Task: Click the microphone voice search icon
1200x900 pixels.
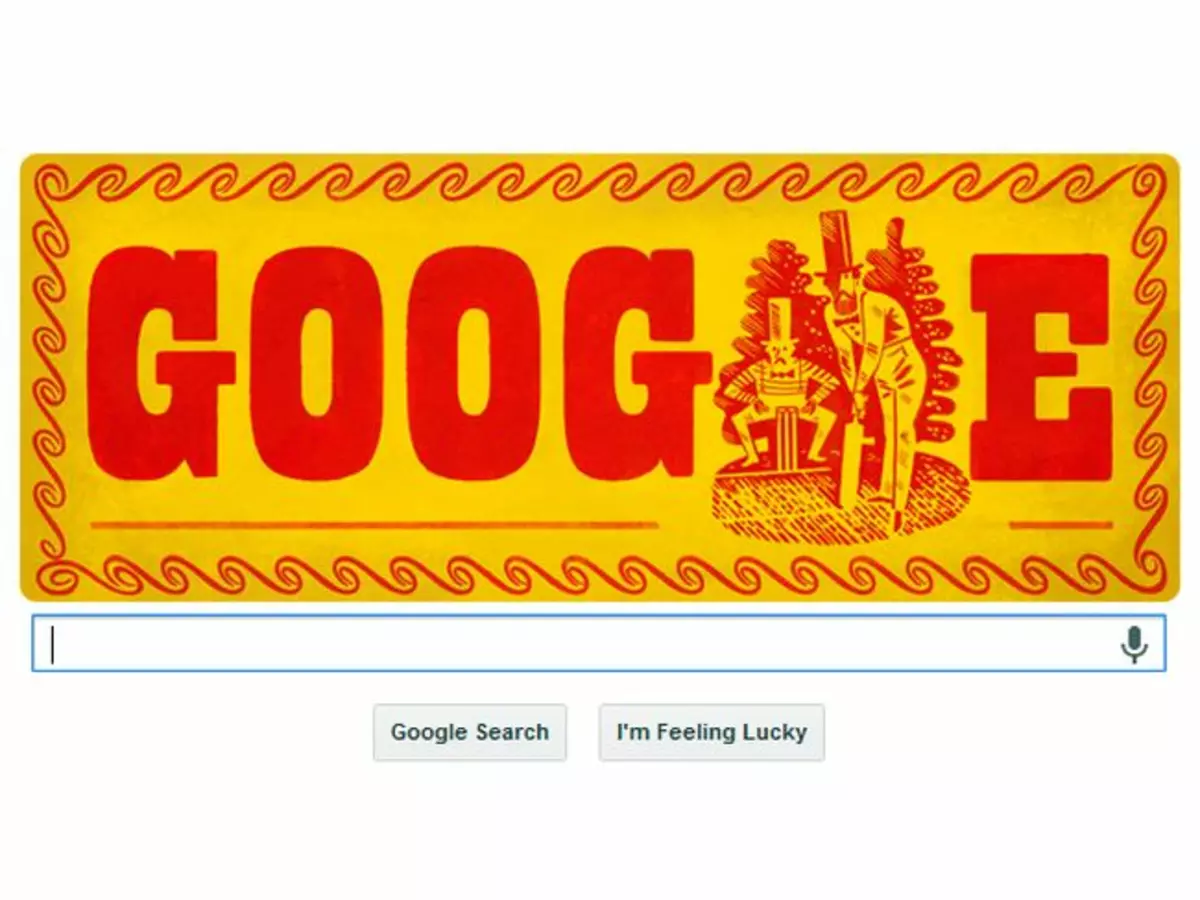Action: coord(1133,645)
